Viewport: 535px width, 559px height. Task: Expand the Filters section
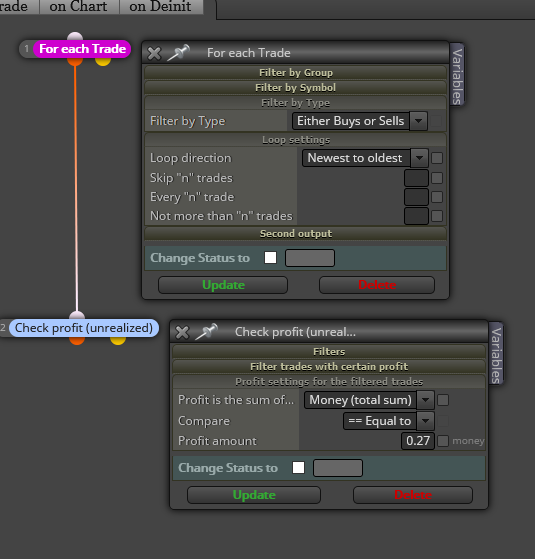point(329,352)
